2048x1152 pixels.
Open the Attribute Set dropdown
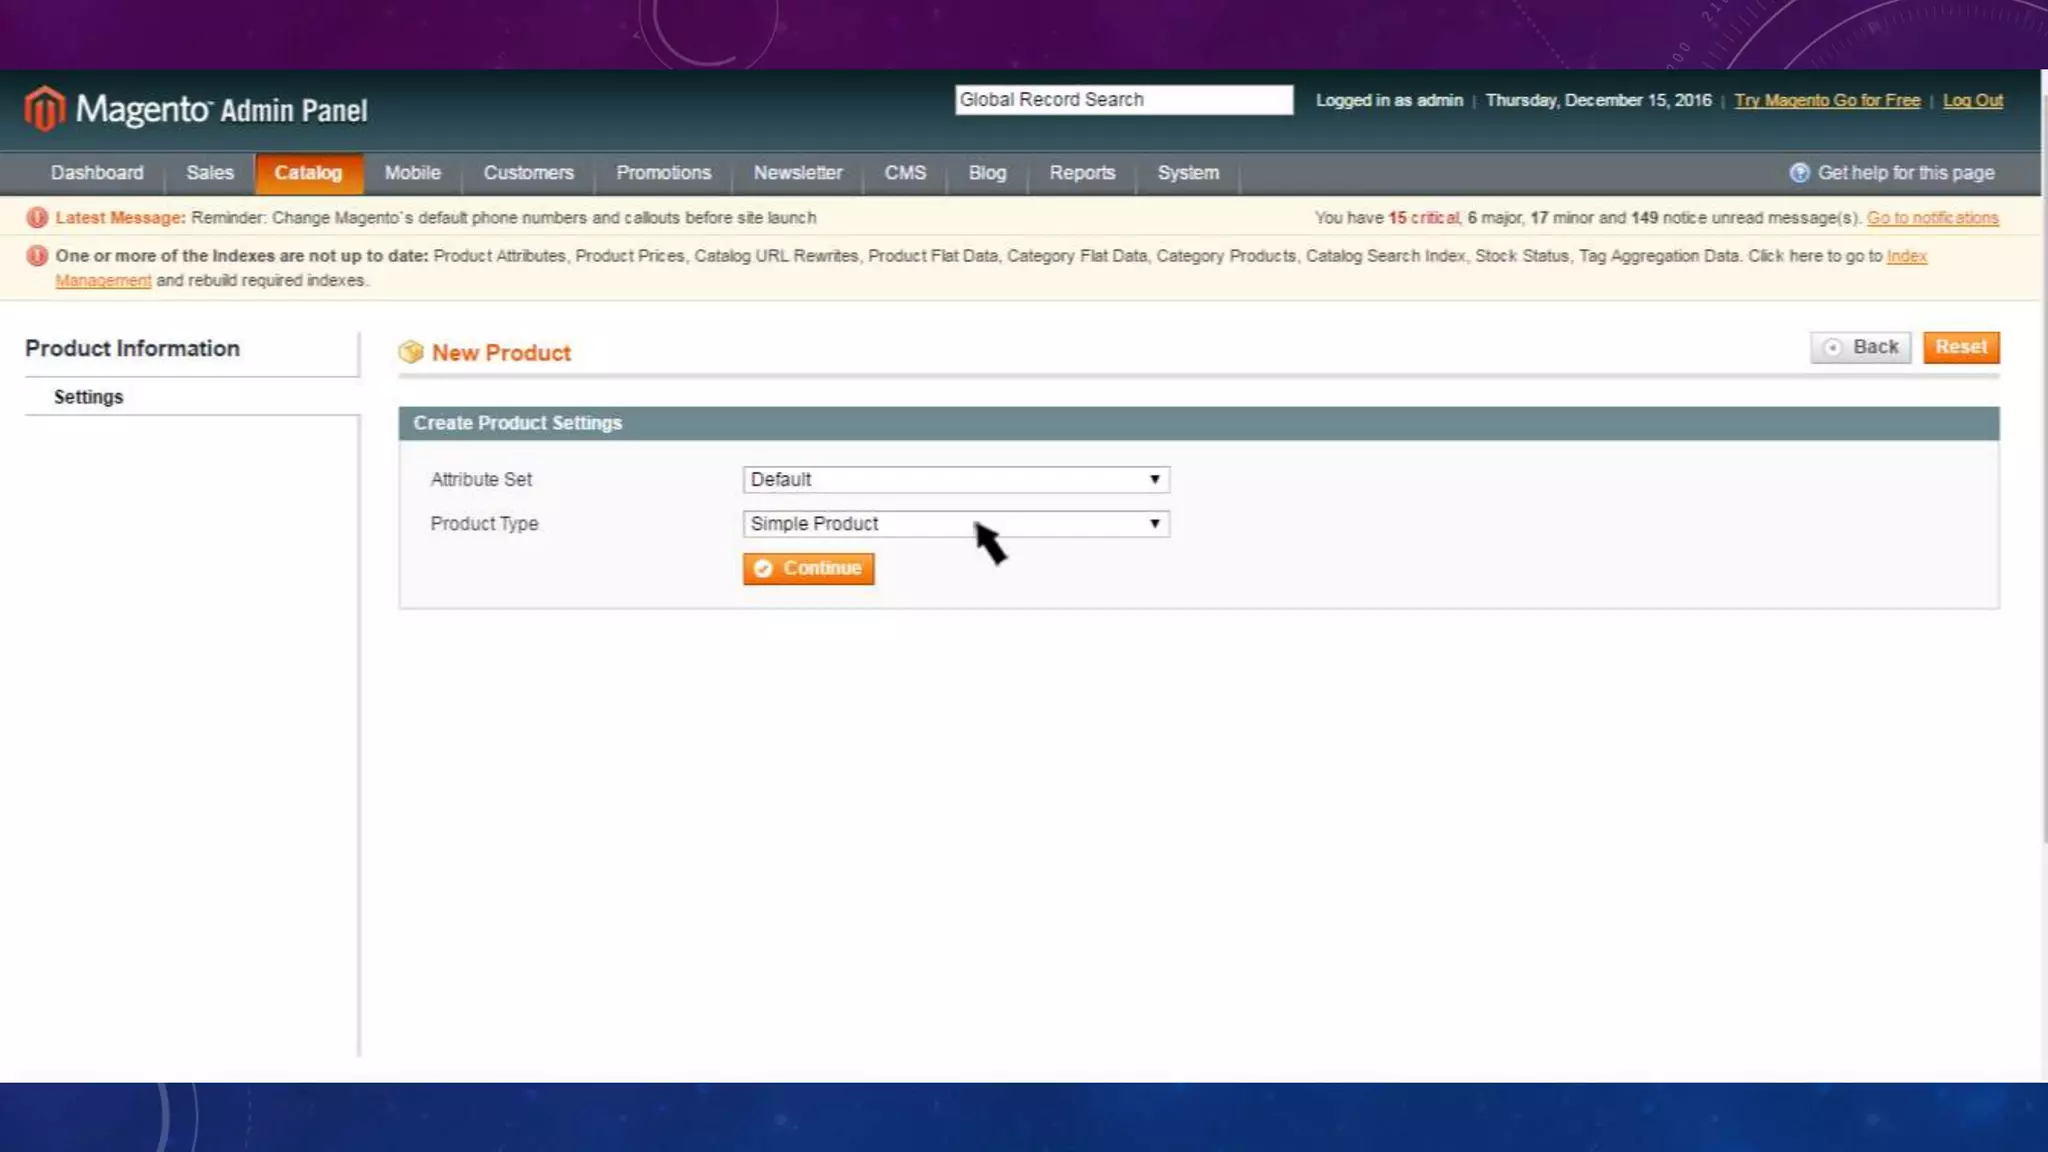pos(955,480)
